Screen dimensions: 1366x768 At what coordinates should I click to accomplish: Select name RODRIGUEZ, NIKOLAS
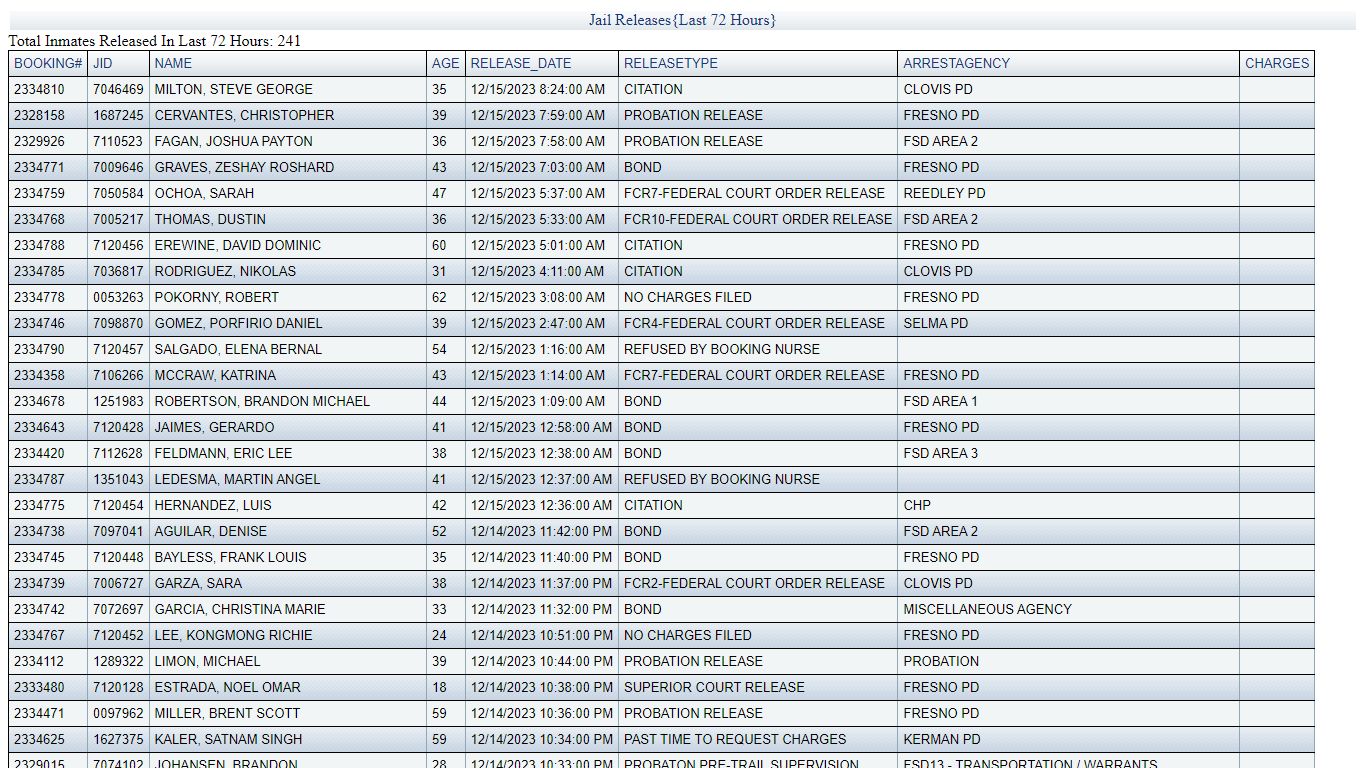pos(225,271)
